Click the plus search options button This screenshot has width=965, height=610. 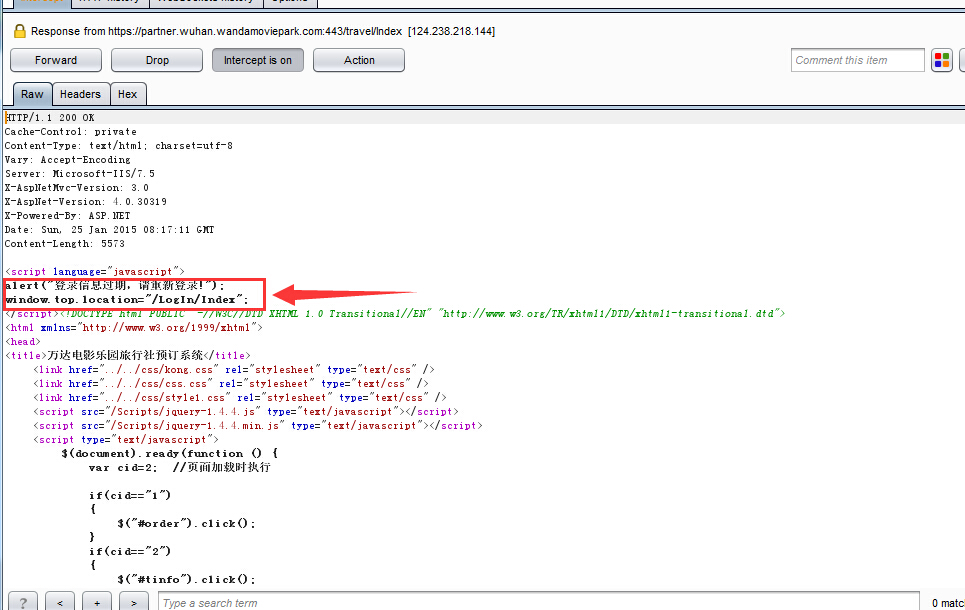pos(97,603)
